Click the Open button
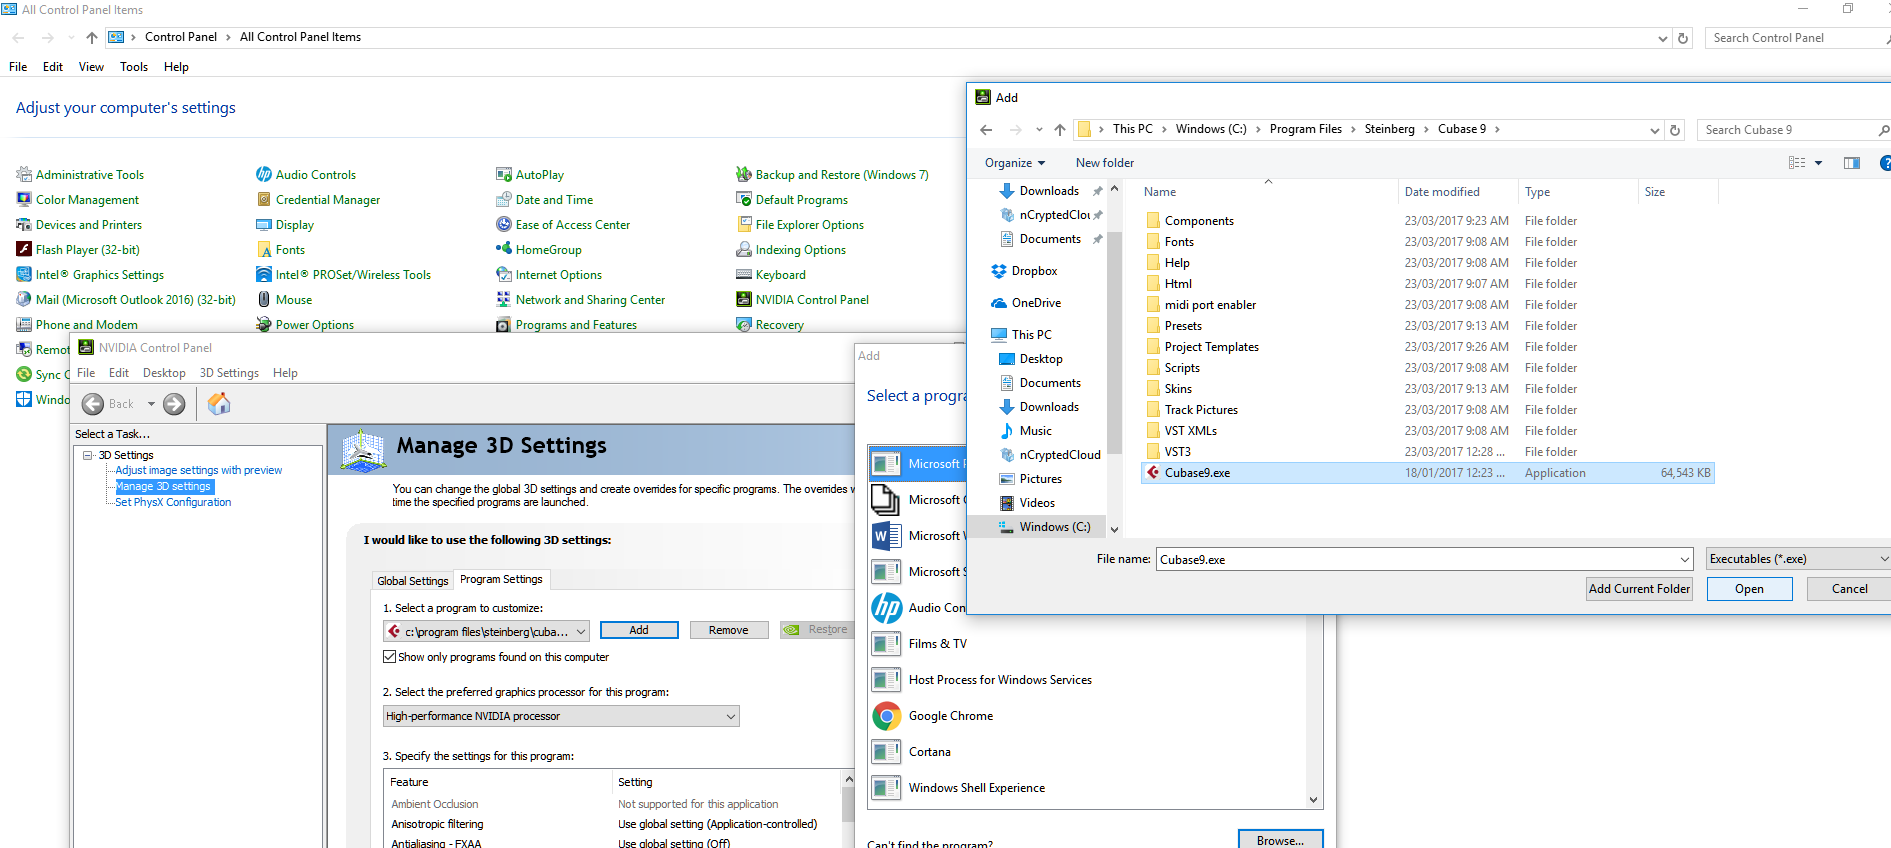 click(x=1749, y=589)
